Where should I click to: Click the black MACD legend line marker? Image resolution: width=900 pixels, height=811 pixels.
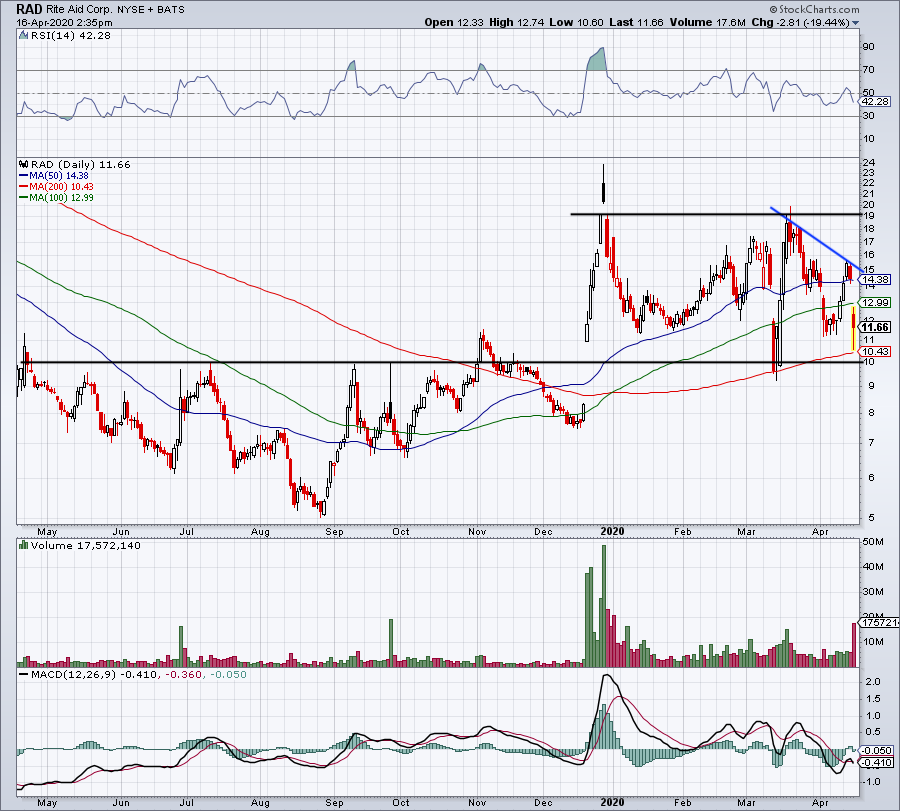pos(24,674)
